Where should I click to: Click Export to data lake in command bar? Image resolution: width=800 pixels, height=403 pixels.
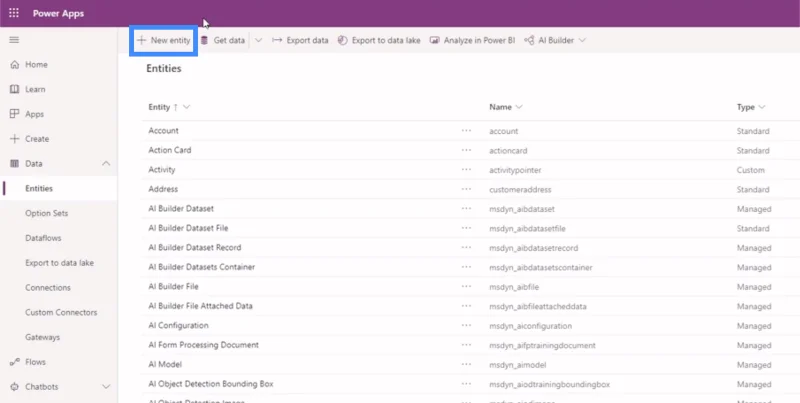coord(386,40)
